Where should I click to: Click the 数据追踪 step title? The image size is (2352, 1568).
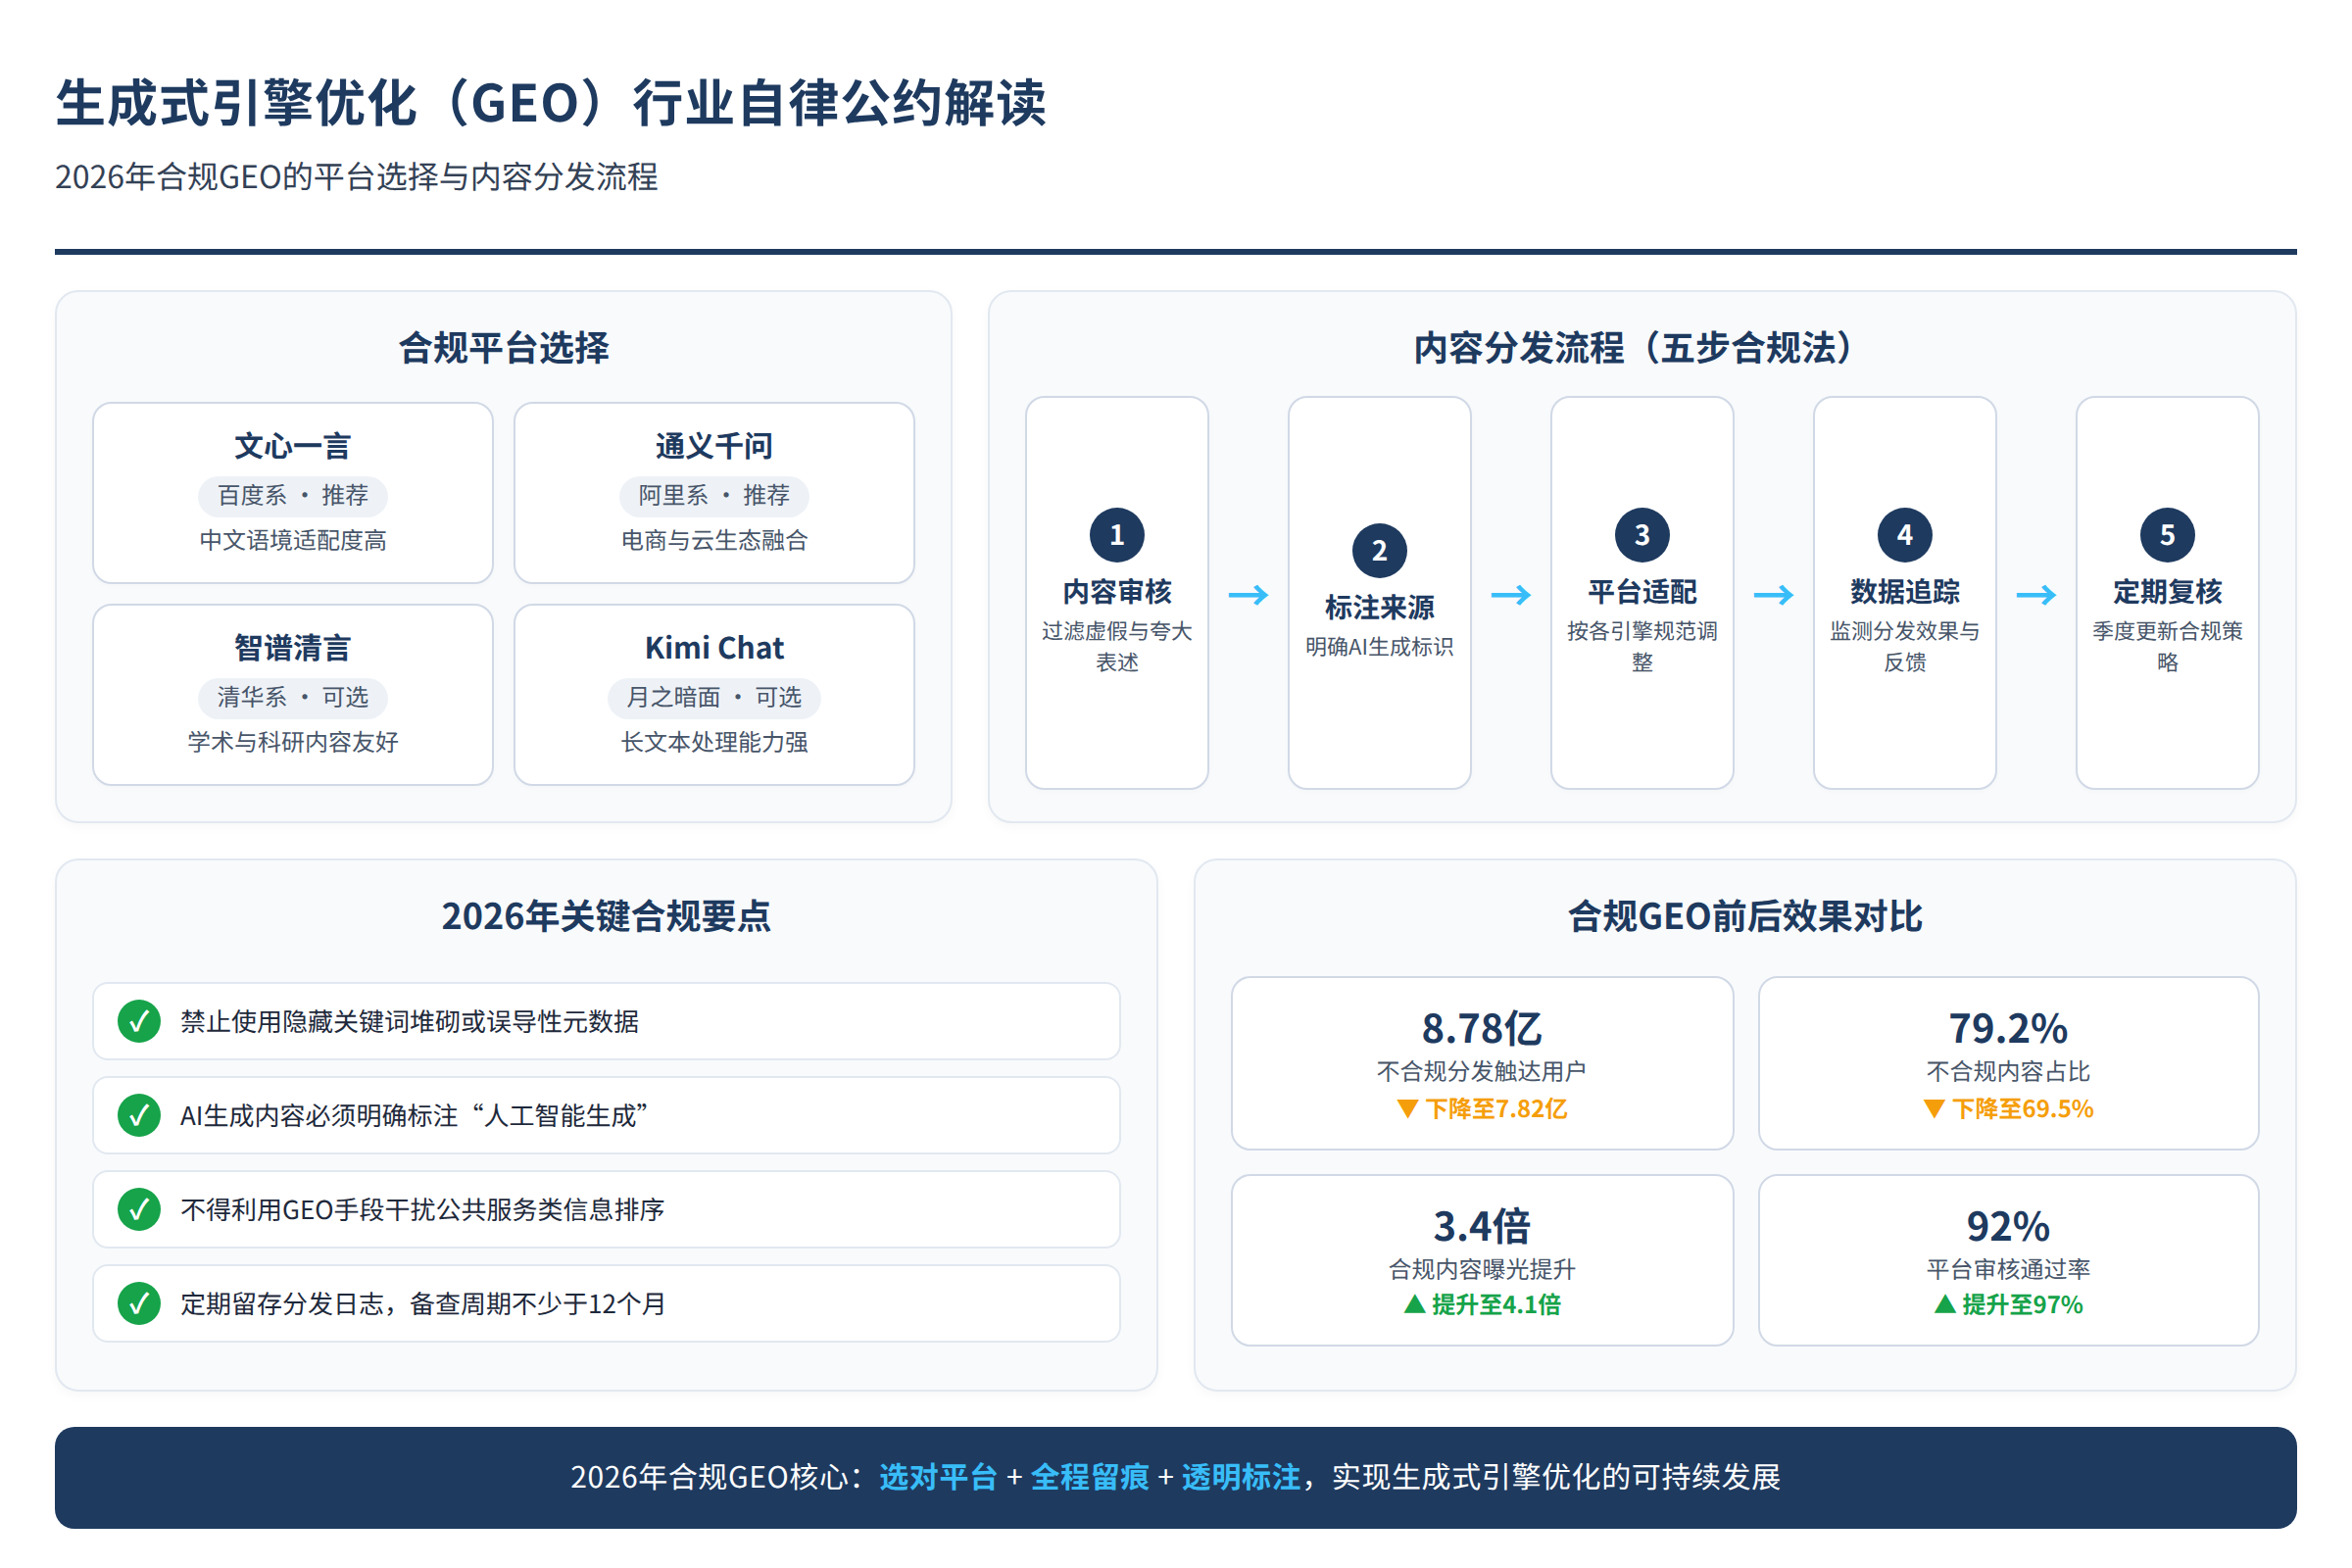tap(1904, 592)
